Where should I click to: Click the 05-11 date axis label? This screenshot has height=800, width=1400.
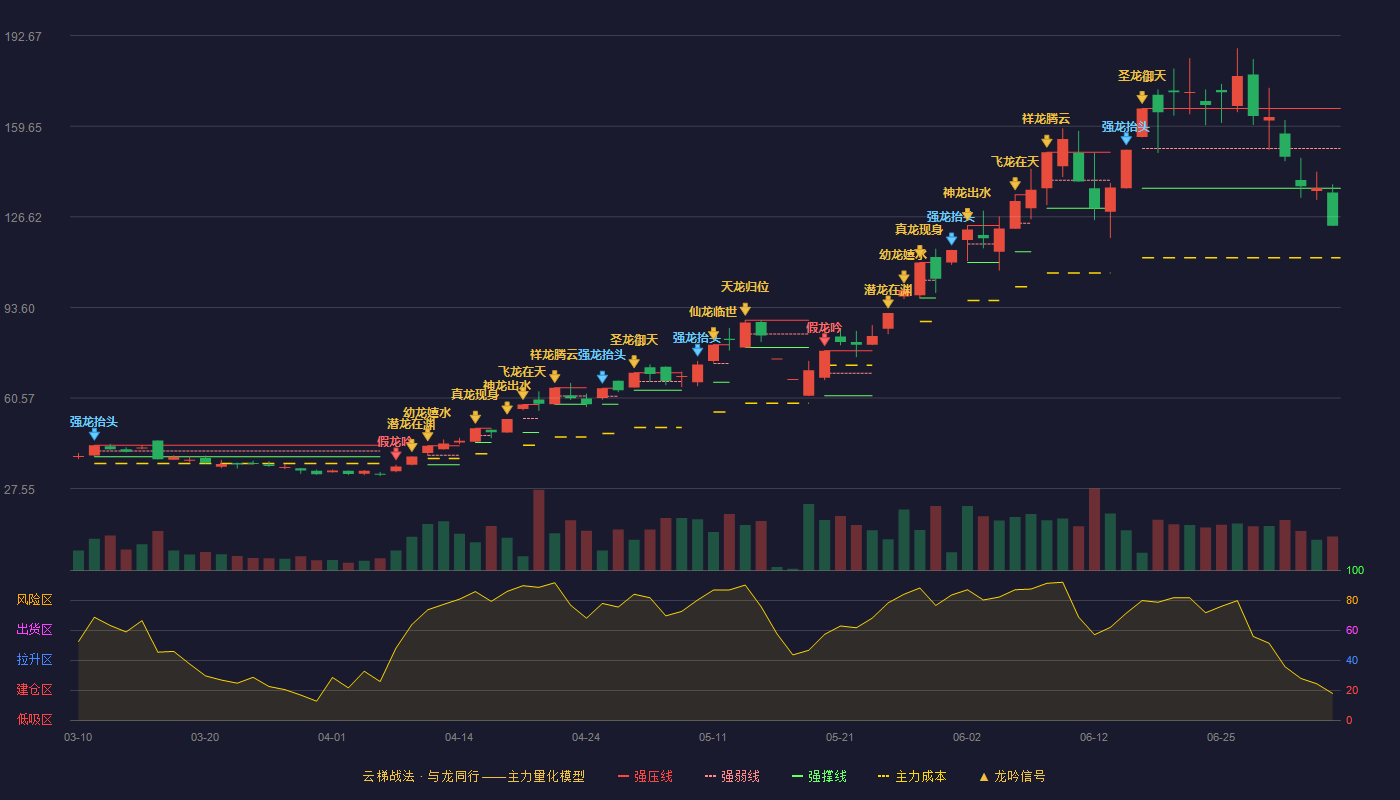click(713, 737)
